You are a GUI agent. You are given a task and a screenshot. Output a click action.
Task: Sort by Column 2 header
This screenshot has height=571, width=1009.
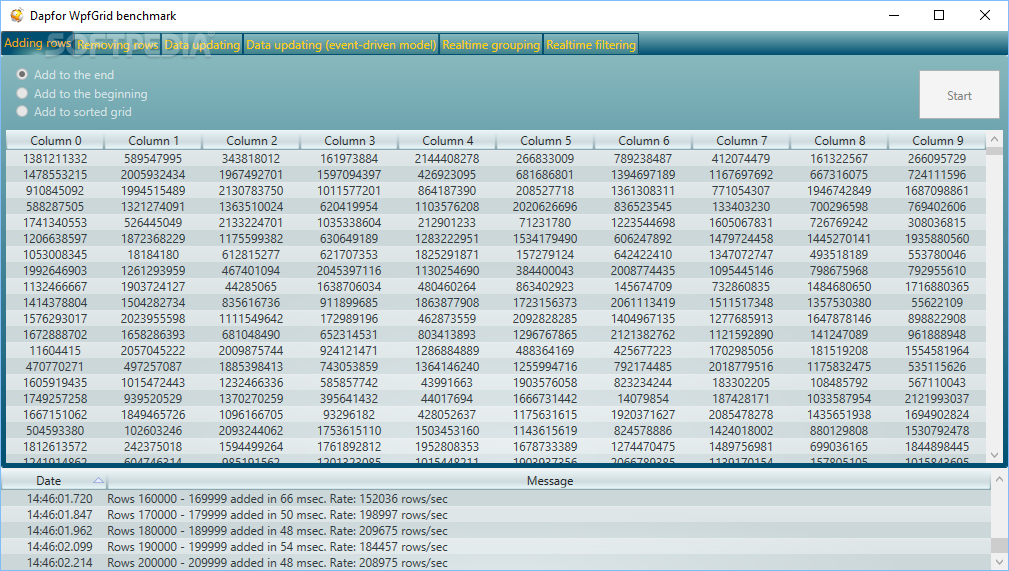(252, 140)
